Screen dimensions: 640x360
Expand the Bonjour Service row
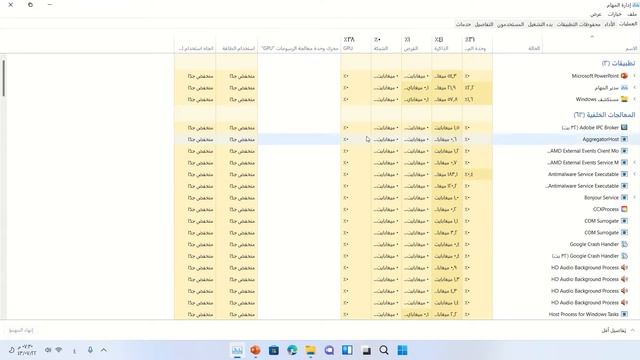click(x=634, y=198)
